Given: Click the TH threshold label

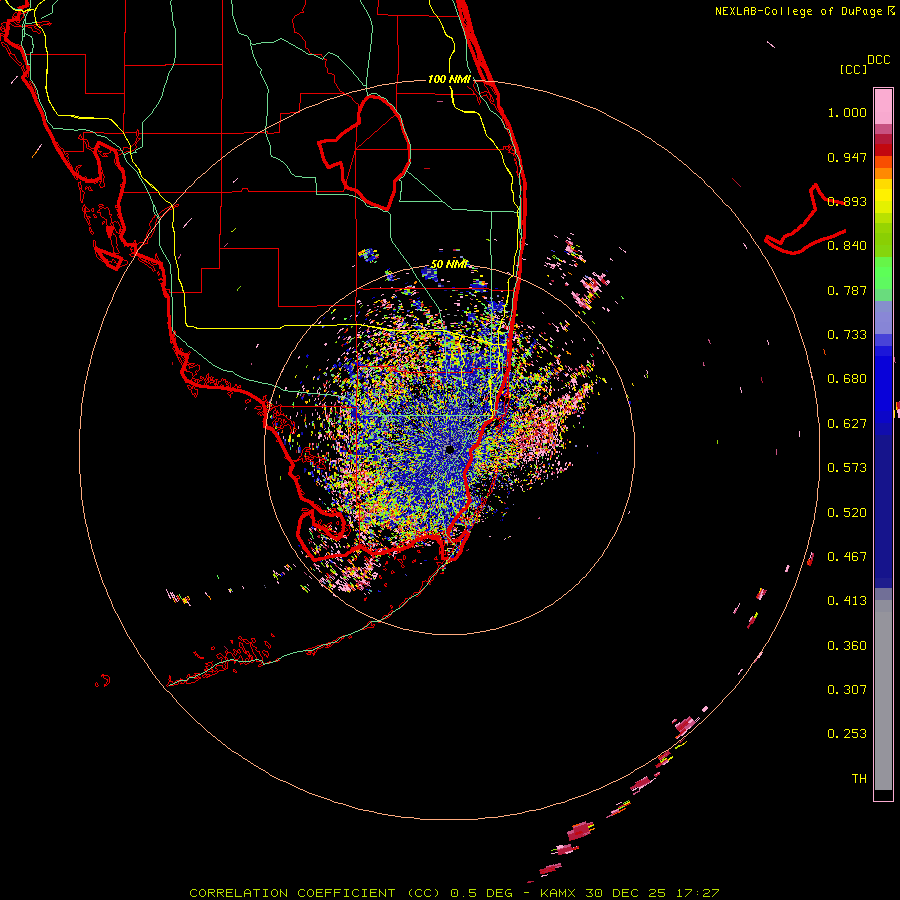Looking at the screenshot, I should pos(859,778).
